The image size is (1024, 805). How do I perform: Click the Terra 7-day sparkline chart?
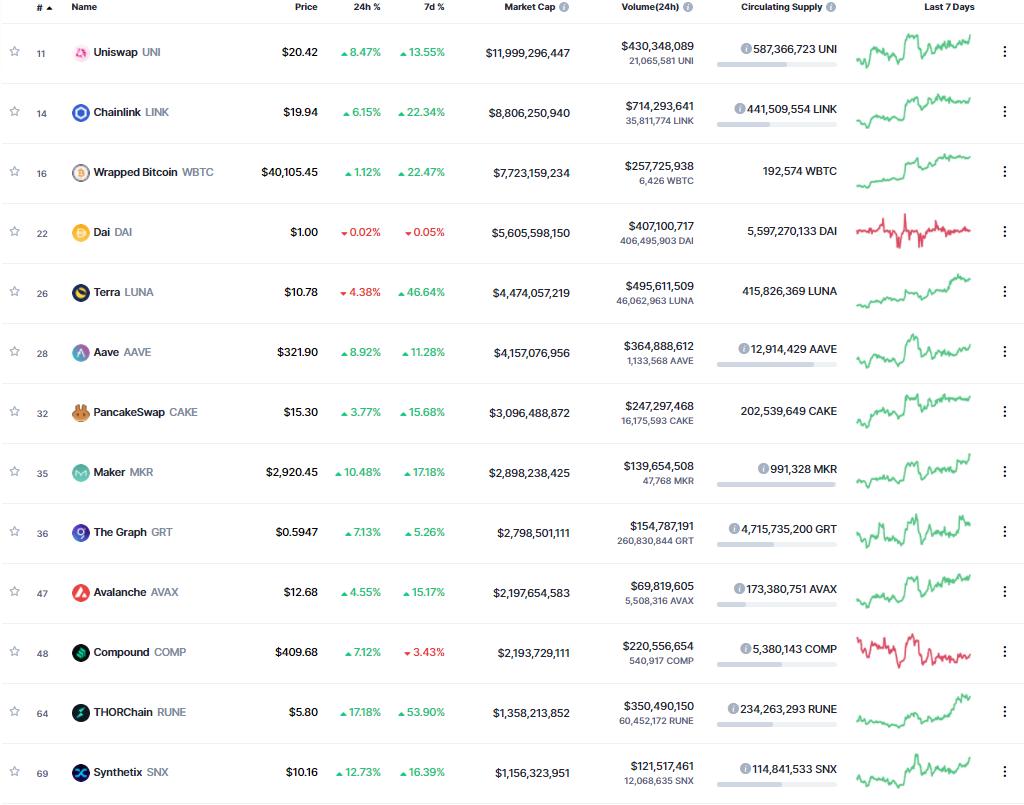click(x=913, y=291)
